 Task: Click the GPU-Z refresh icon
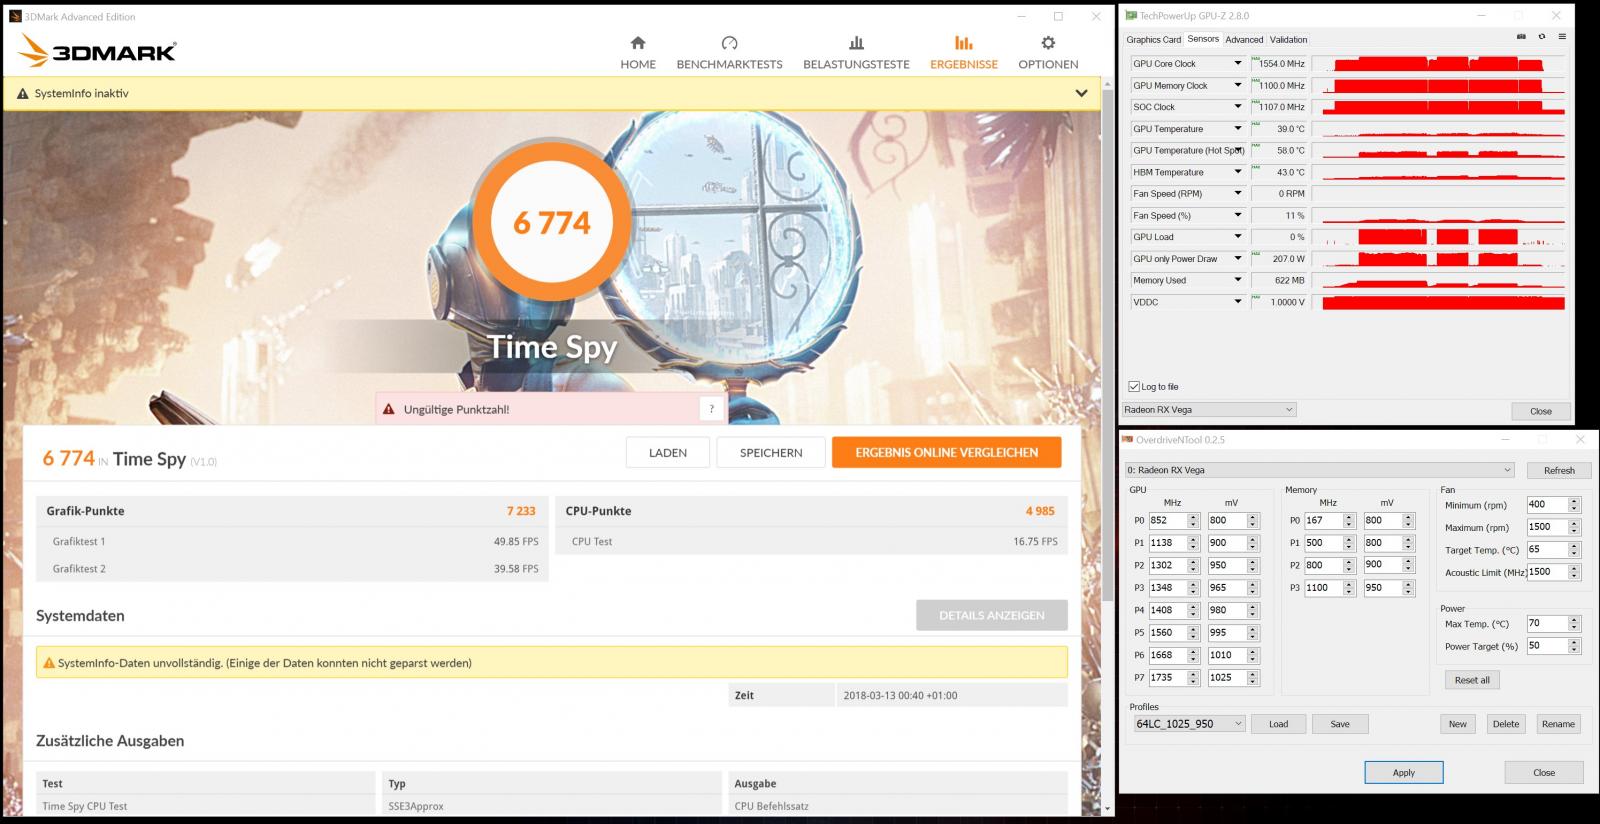point(1542,37)
